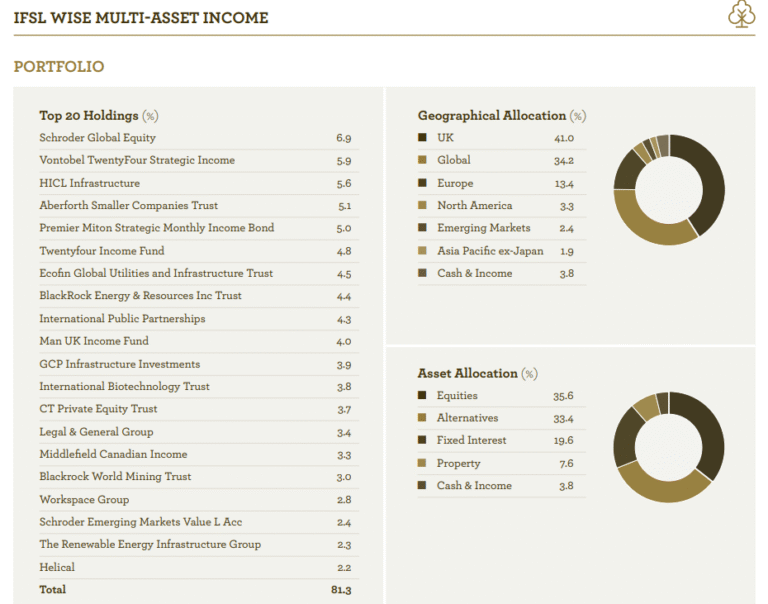Click the Emerging Markets label
Screen dimensions: 768x604
(x=483, y=228)
